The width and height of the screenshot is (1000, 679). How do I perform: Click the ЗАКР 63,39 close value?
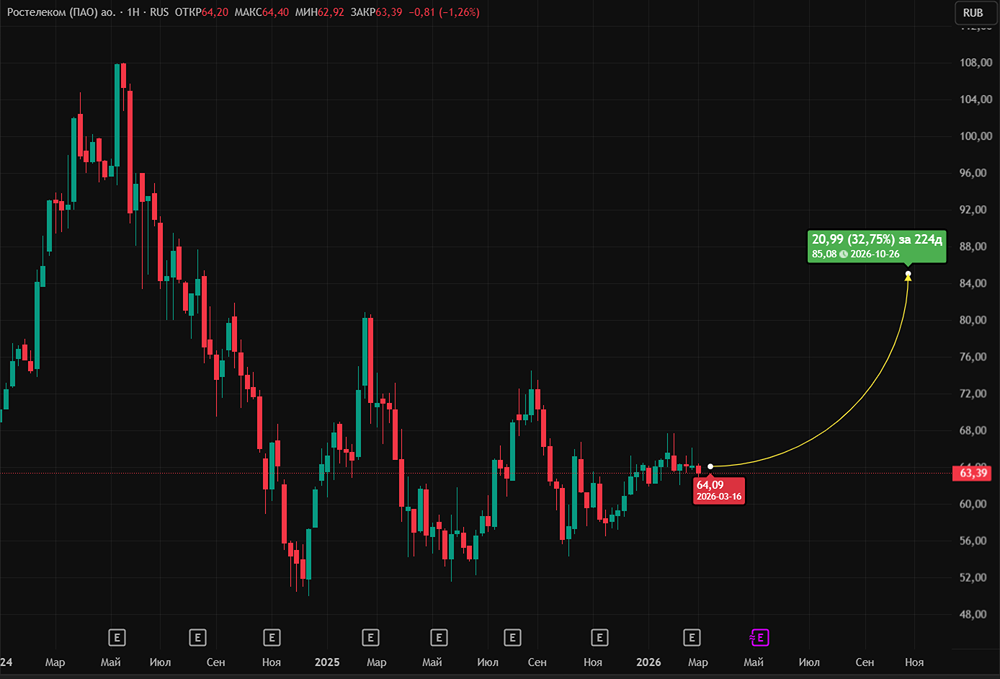click(x=376, y=12)
